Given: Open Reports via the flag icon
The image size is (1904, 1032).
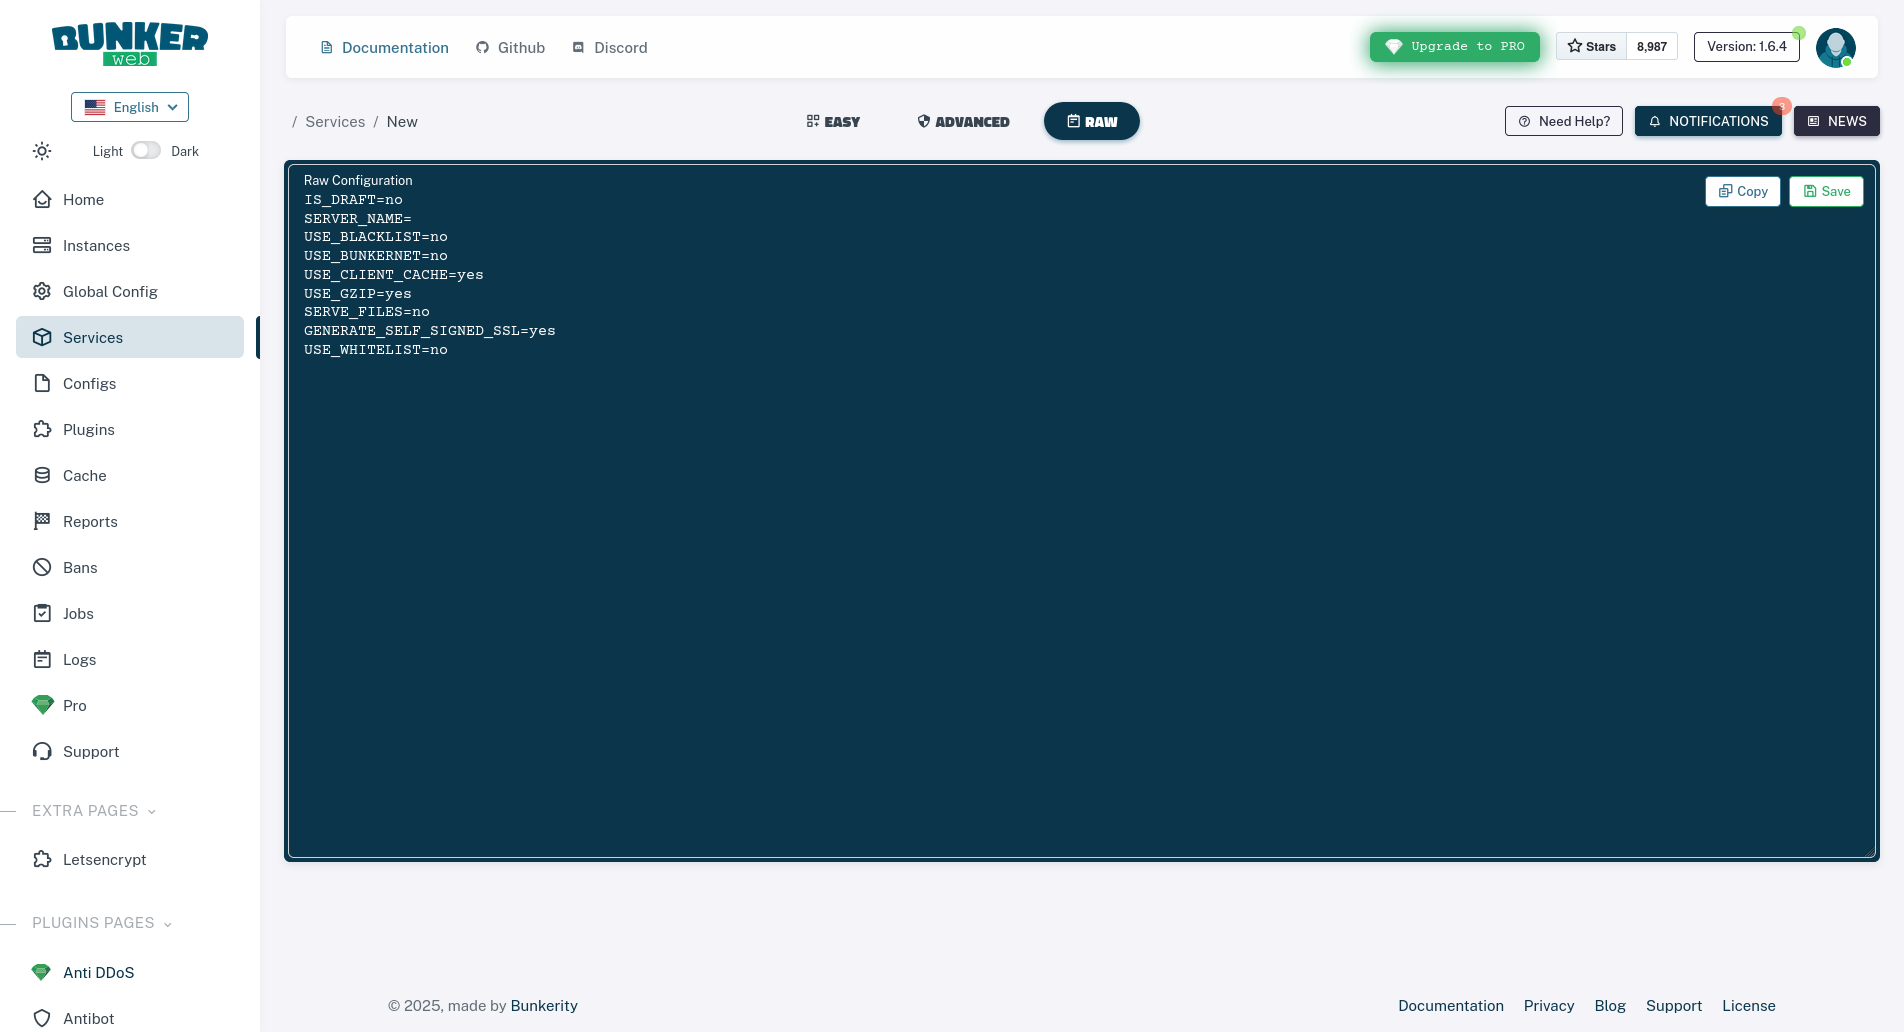Looking at the screenshot, I should pyautogui.click(x=42, y=521).
